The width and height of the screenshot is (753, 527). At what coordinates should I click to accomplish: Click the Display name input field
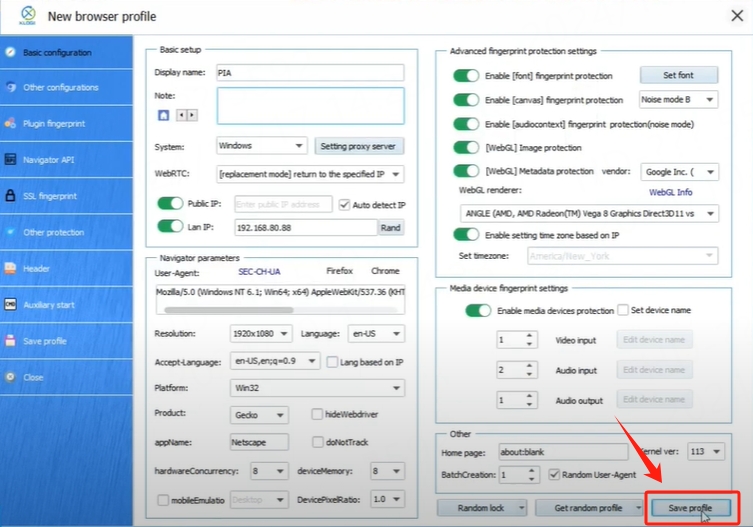coord(309,72)
